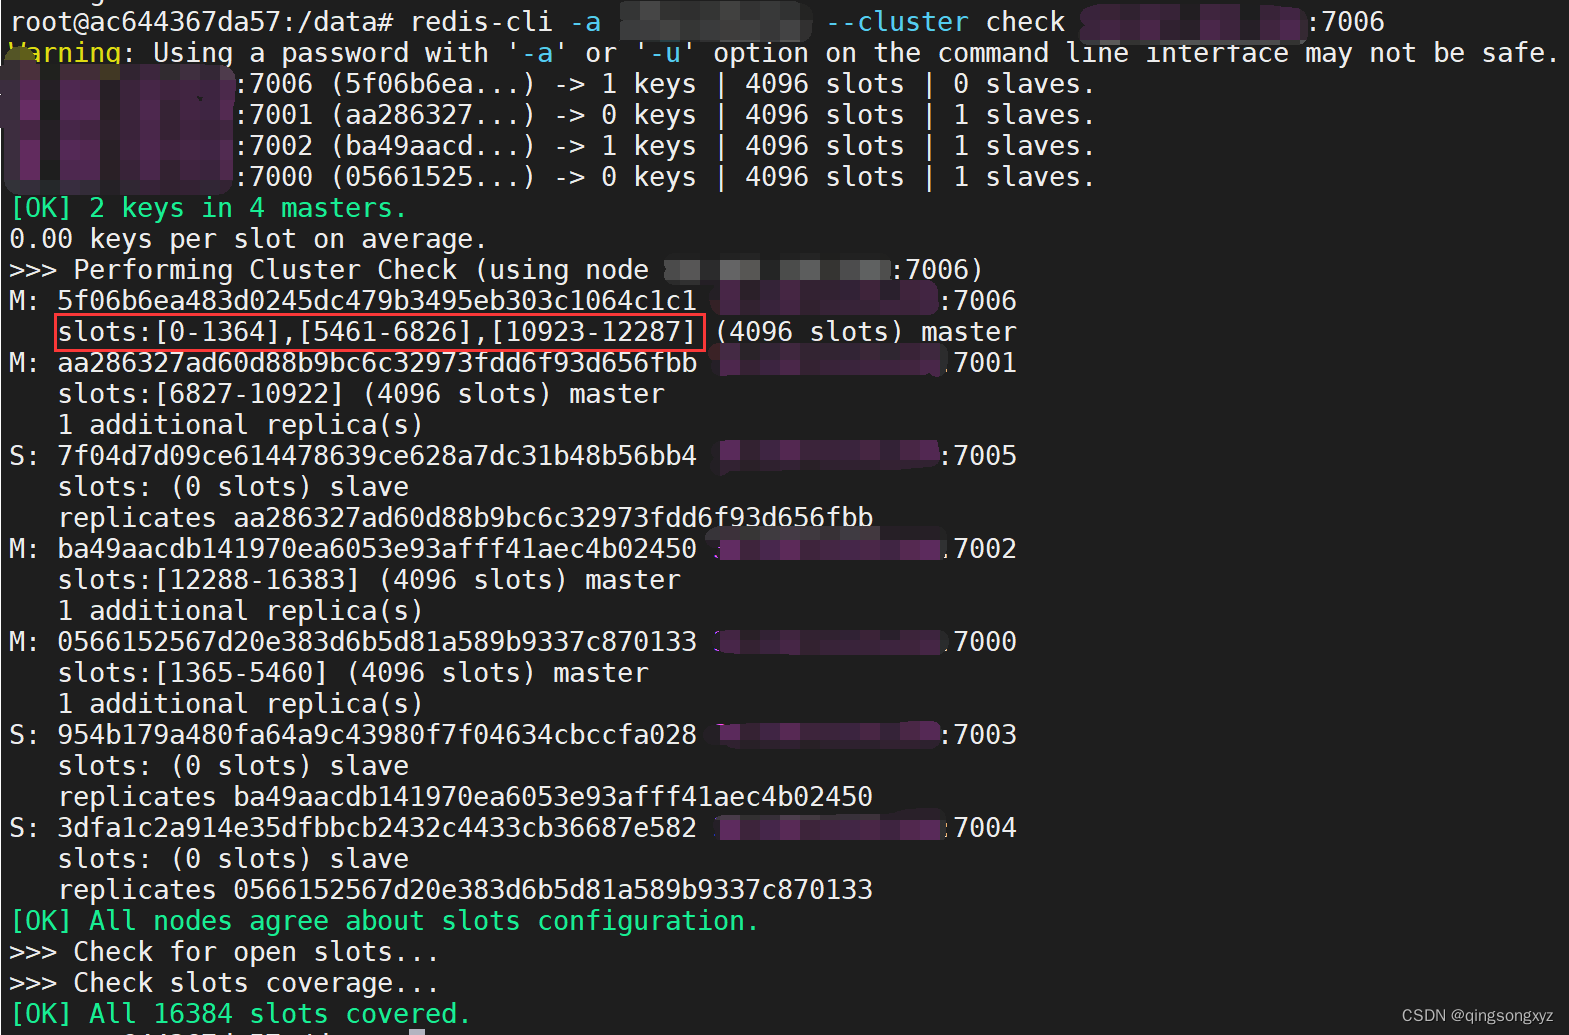Select node ID '(05661525...)' in summary
The width and height of the screenshot is (1569, 1035).
click(433, 177)
